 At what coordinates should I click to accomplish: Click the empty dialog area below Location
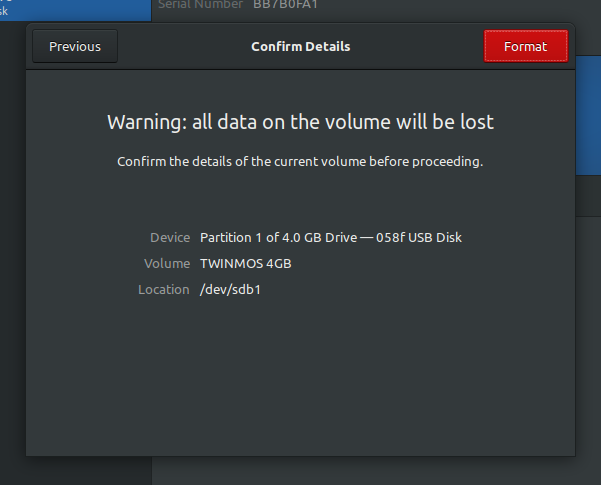[x=300, y=380]
